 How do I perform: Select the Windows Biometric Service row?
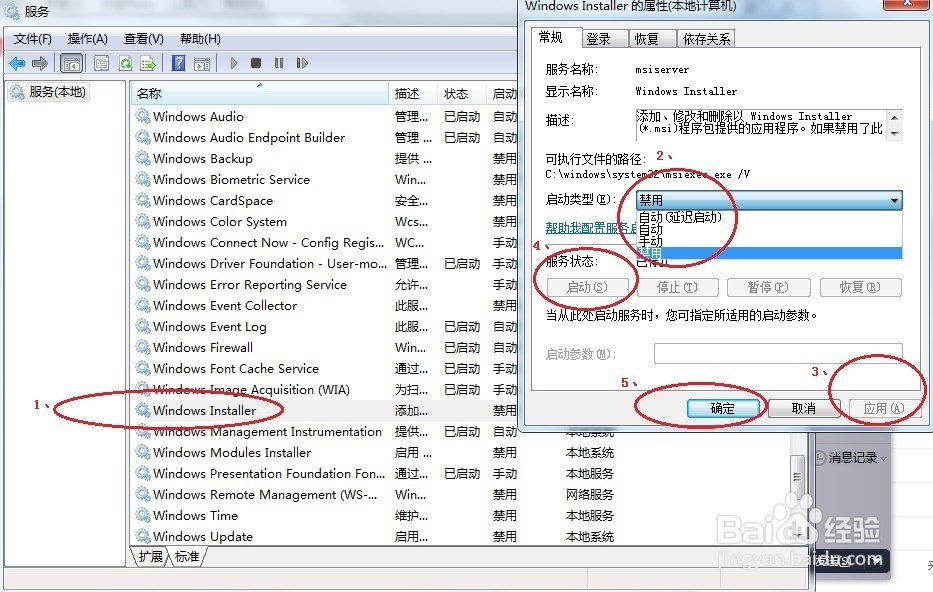click(x=326, y=179)
